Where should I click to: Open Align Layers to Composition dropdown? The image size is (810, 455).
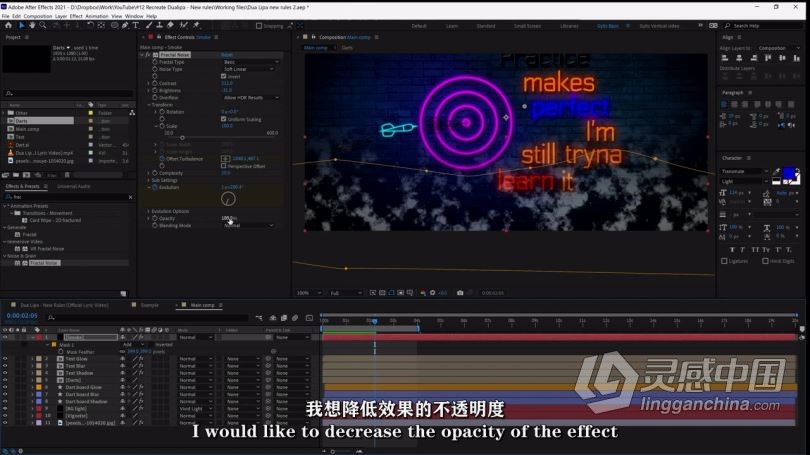coord(779,48)
